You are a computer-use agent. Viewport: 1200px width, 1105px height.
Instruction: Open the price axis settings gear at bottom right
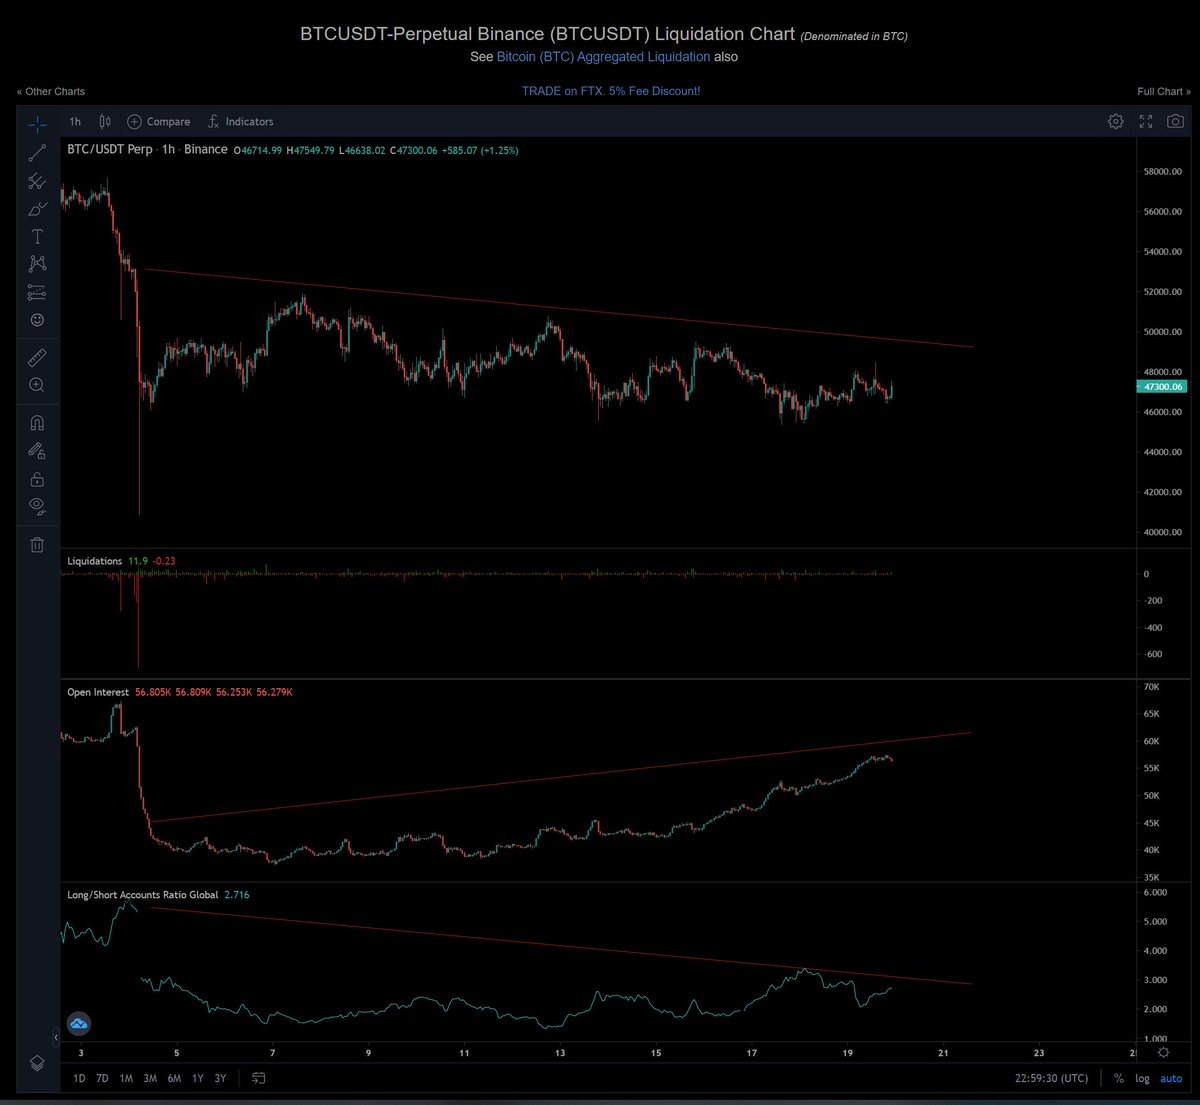click(x=1164, y=1053)
